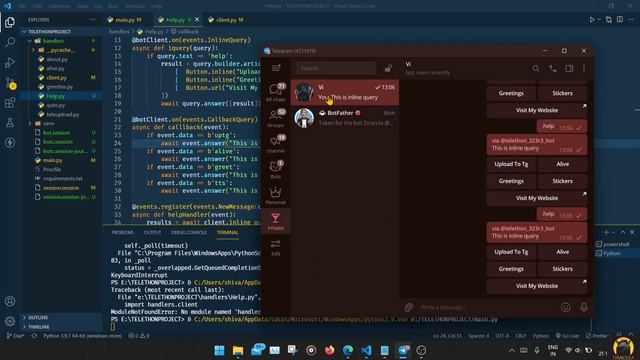This screenshot has width=640, height=360.
Task: Toggle Telegram right side panel
Action: click(x=569, y=69)
